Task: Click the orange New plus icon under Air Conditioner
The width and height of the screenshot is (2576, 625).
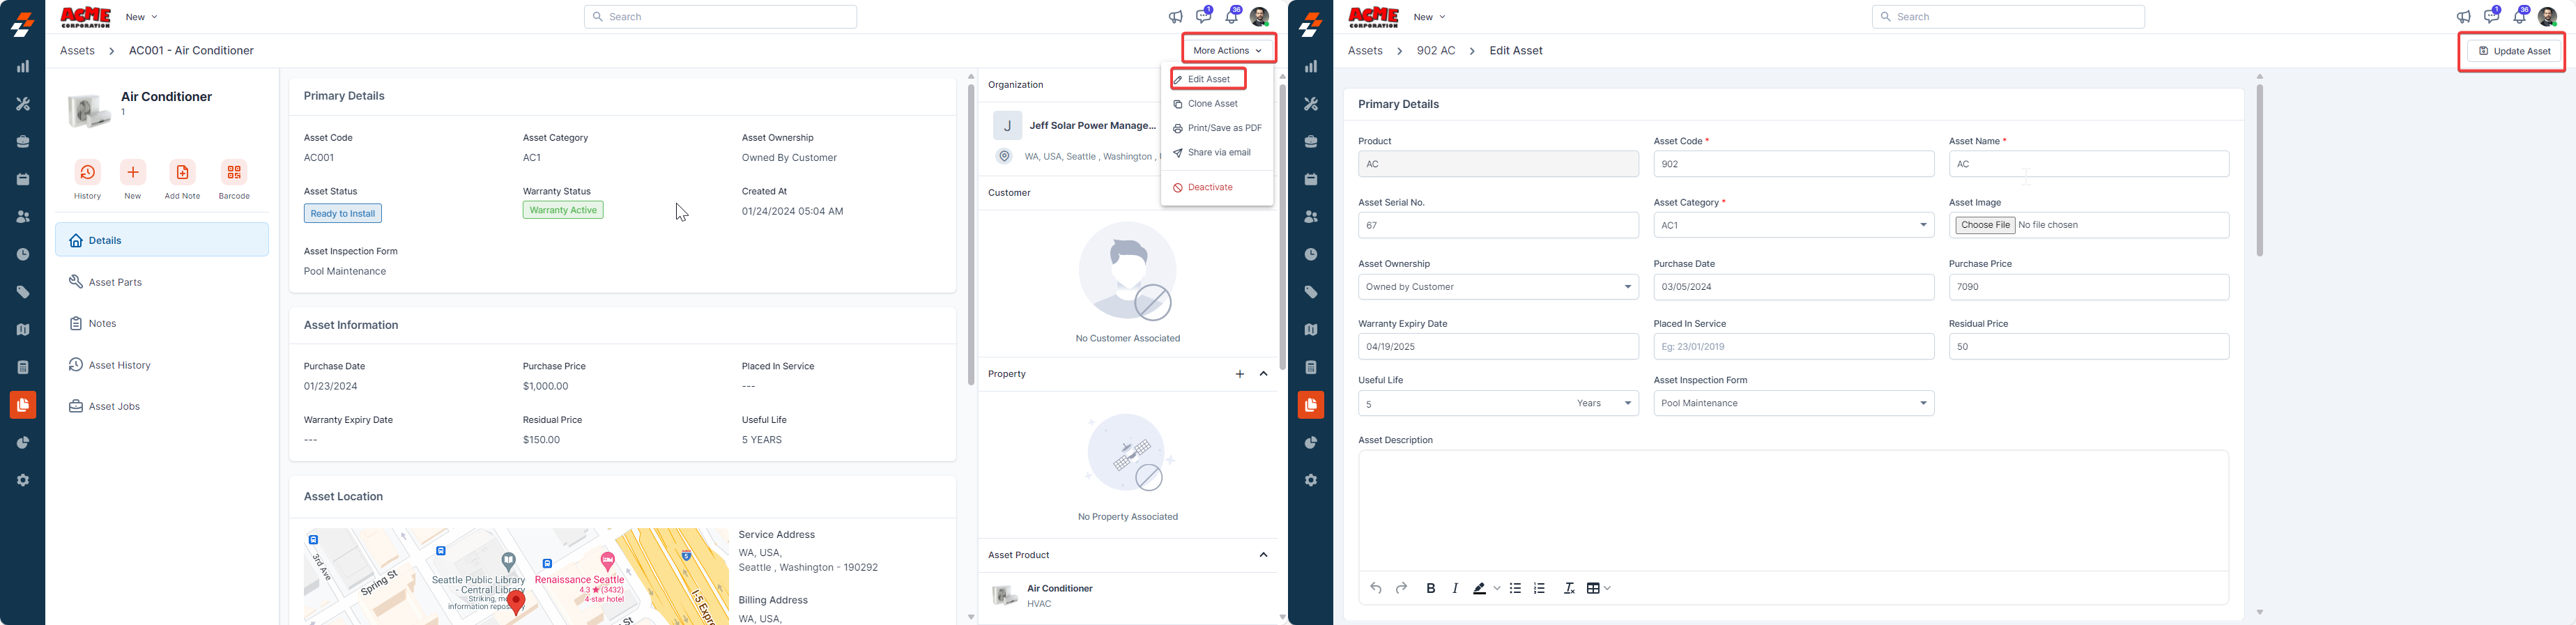Action: click(x=133, y=172)
